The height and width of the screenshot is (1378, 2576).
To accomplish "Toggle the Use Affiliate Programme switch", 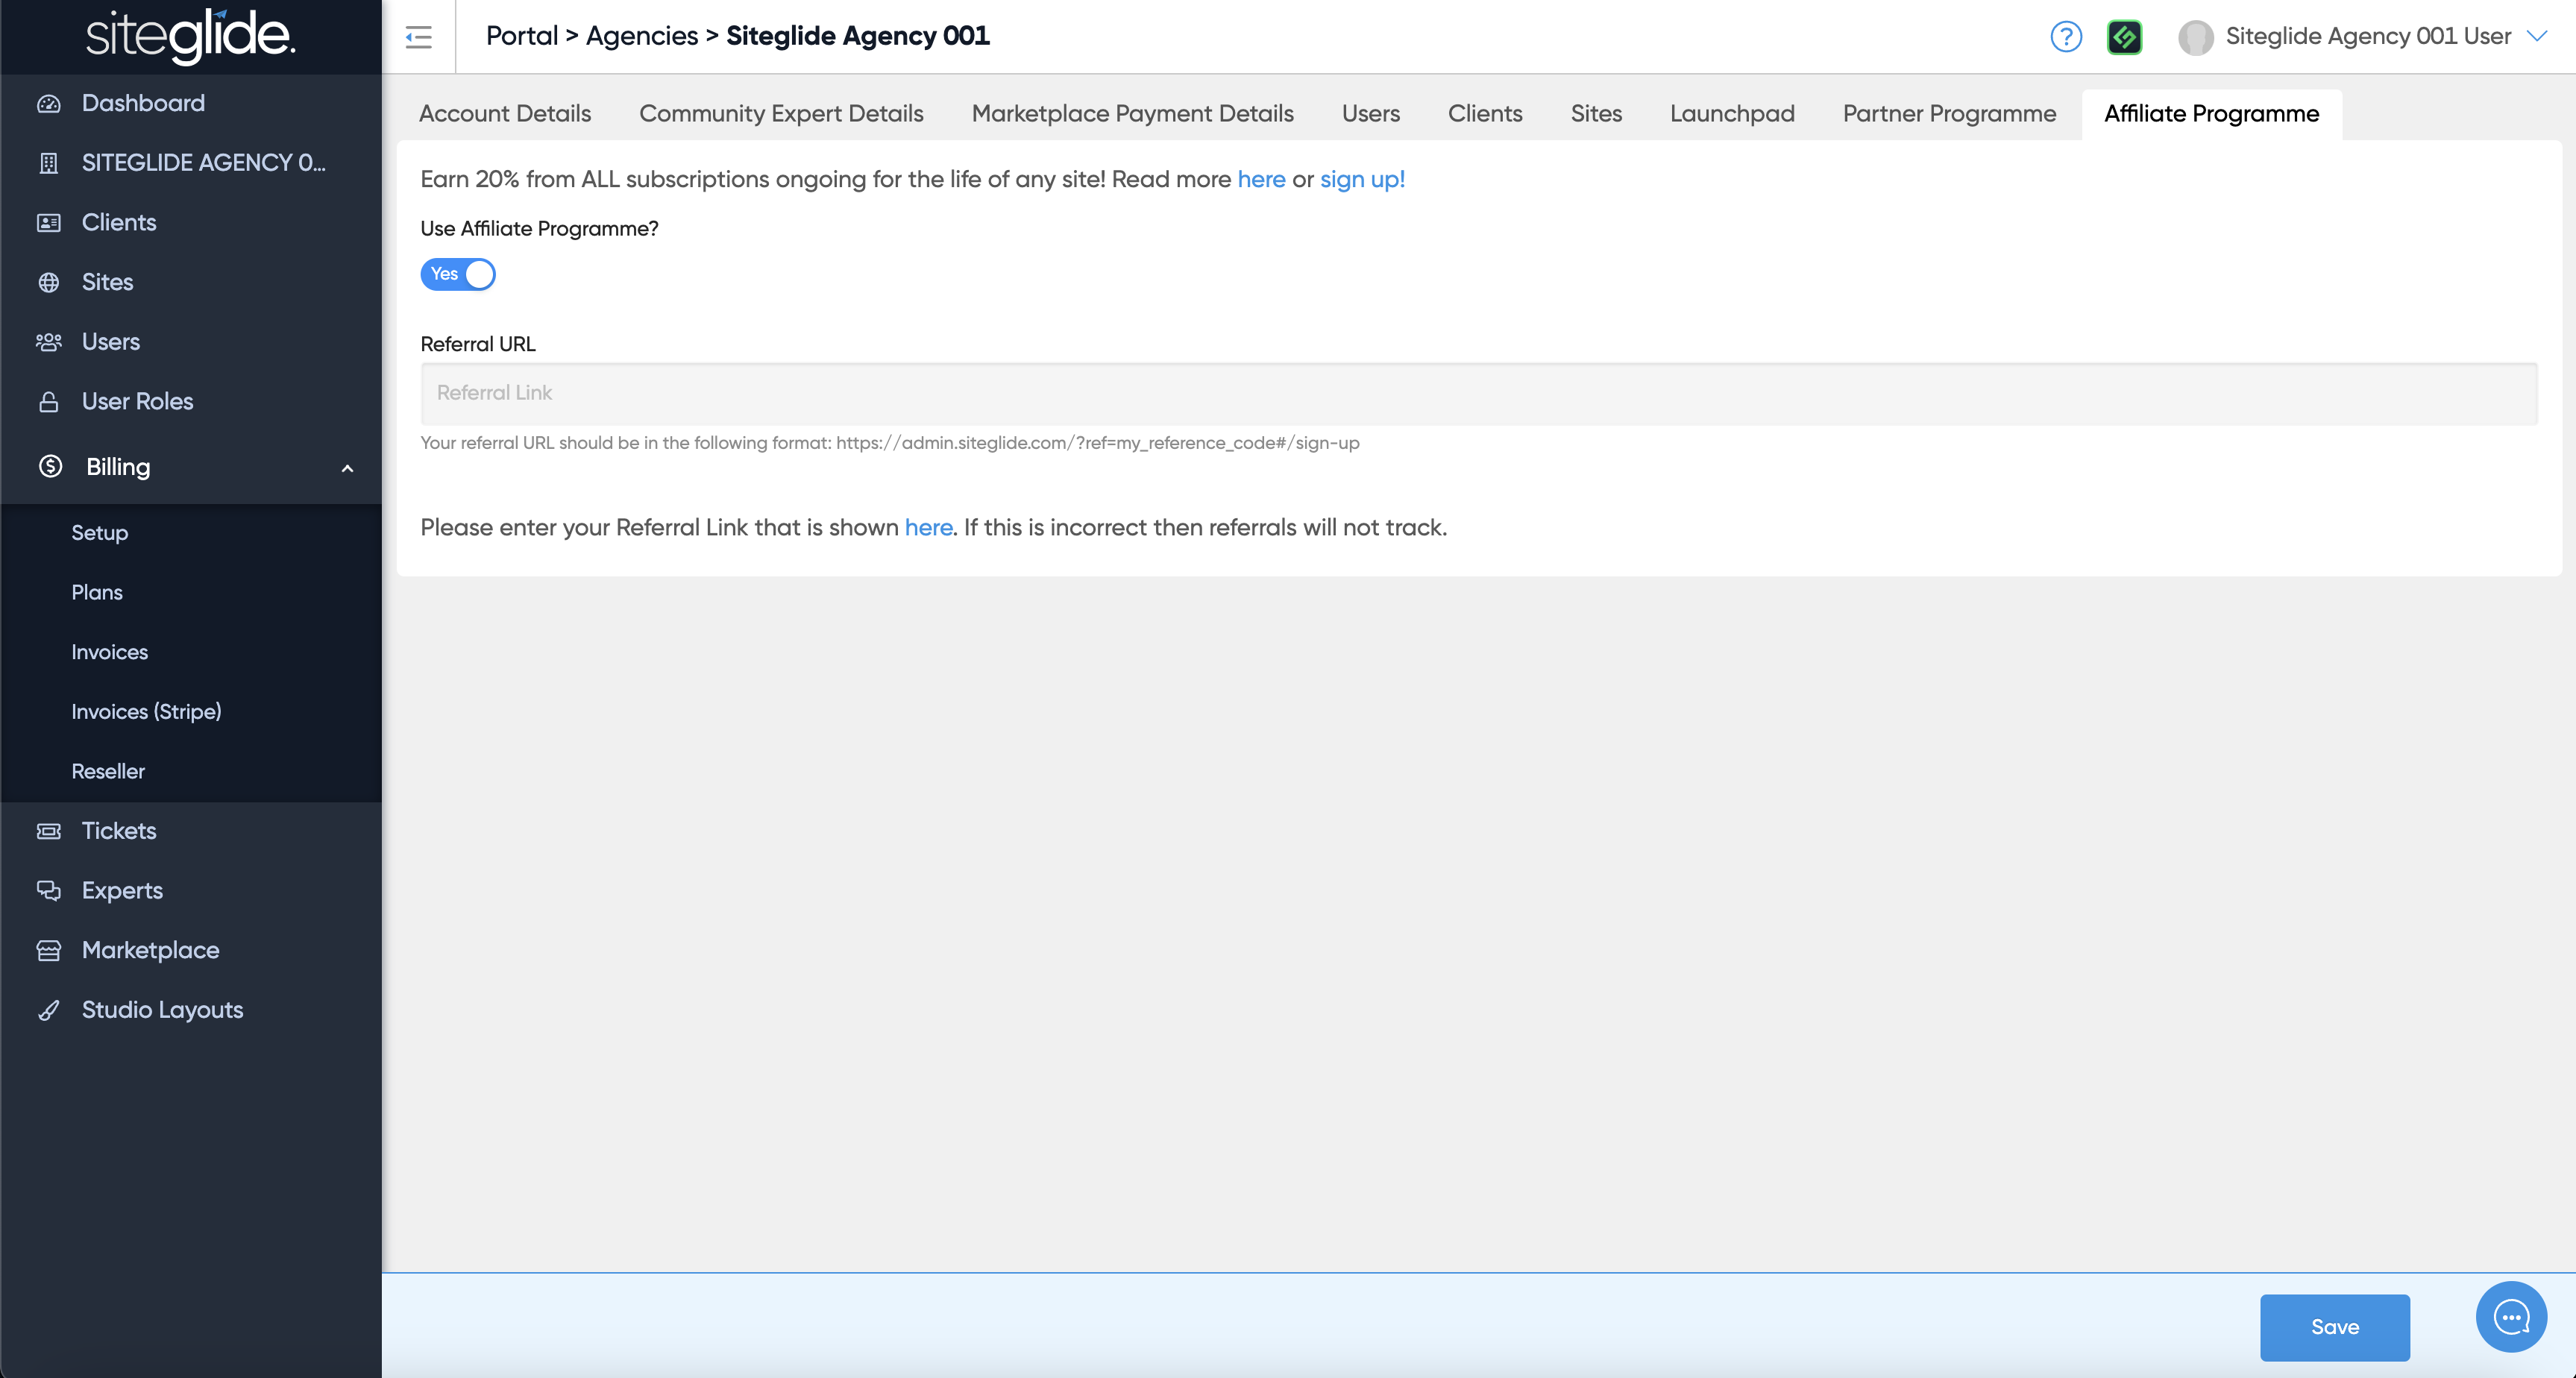I will (458, 274).
